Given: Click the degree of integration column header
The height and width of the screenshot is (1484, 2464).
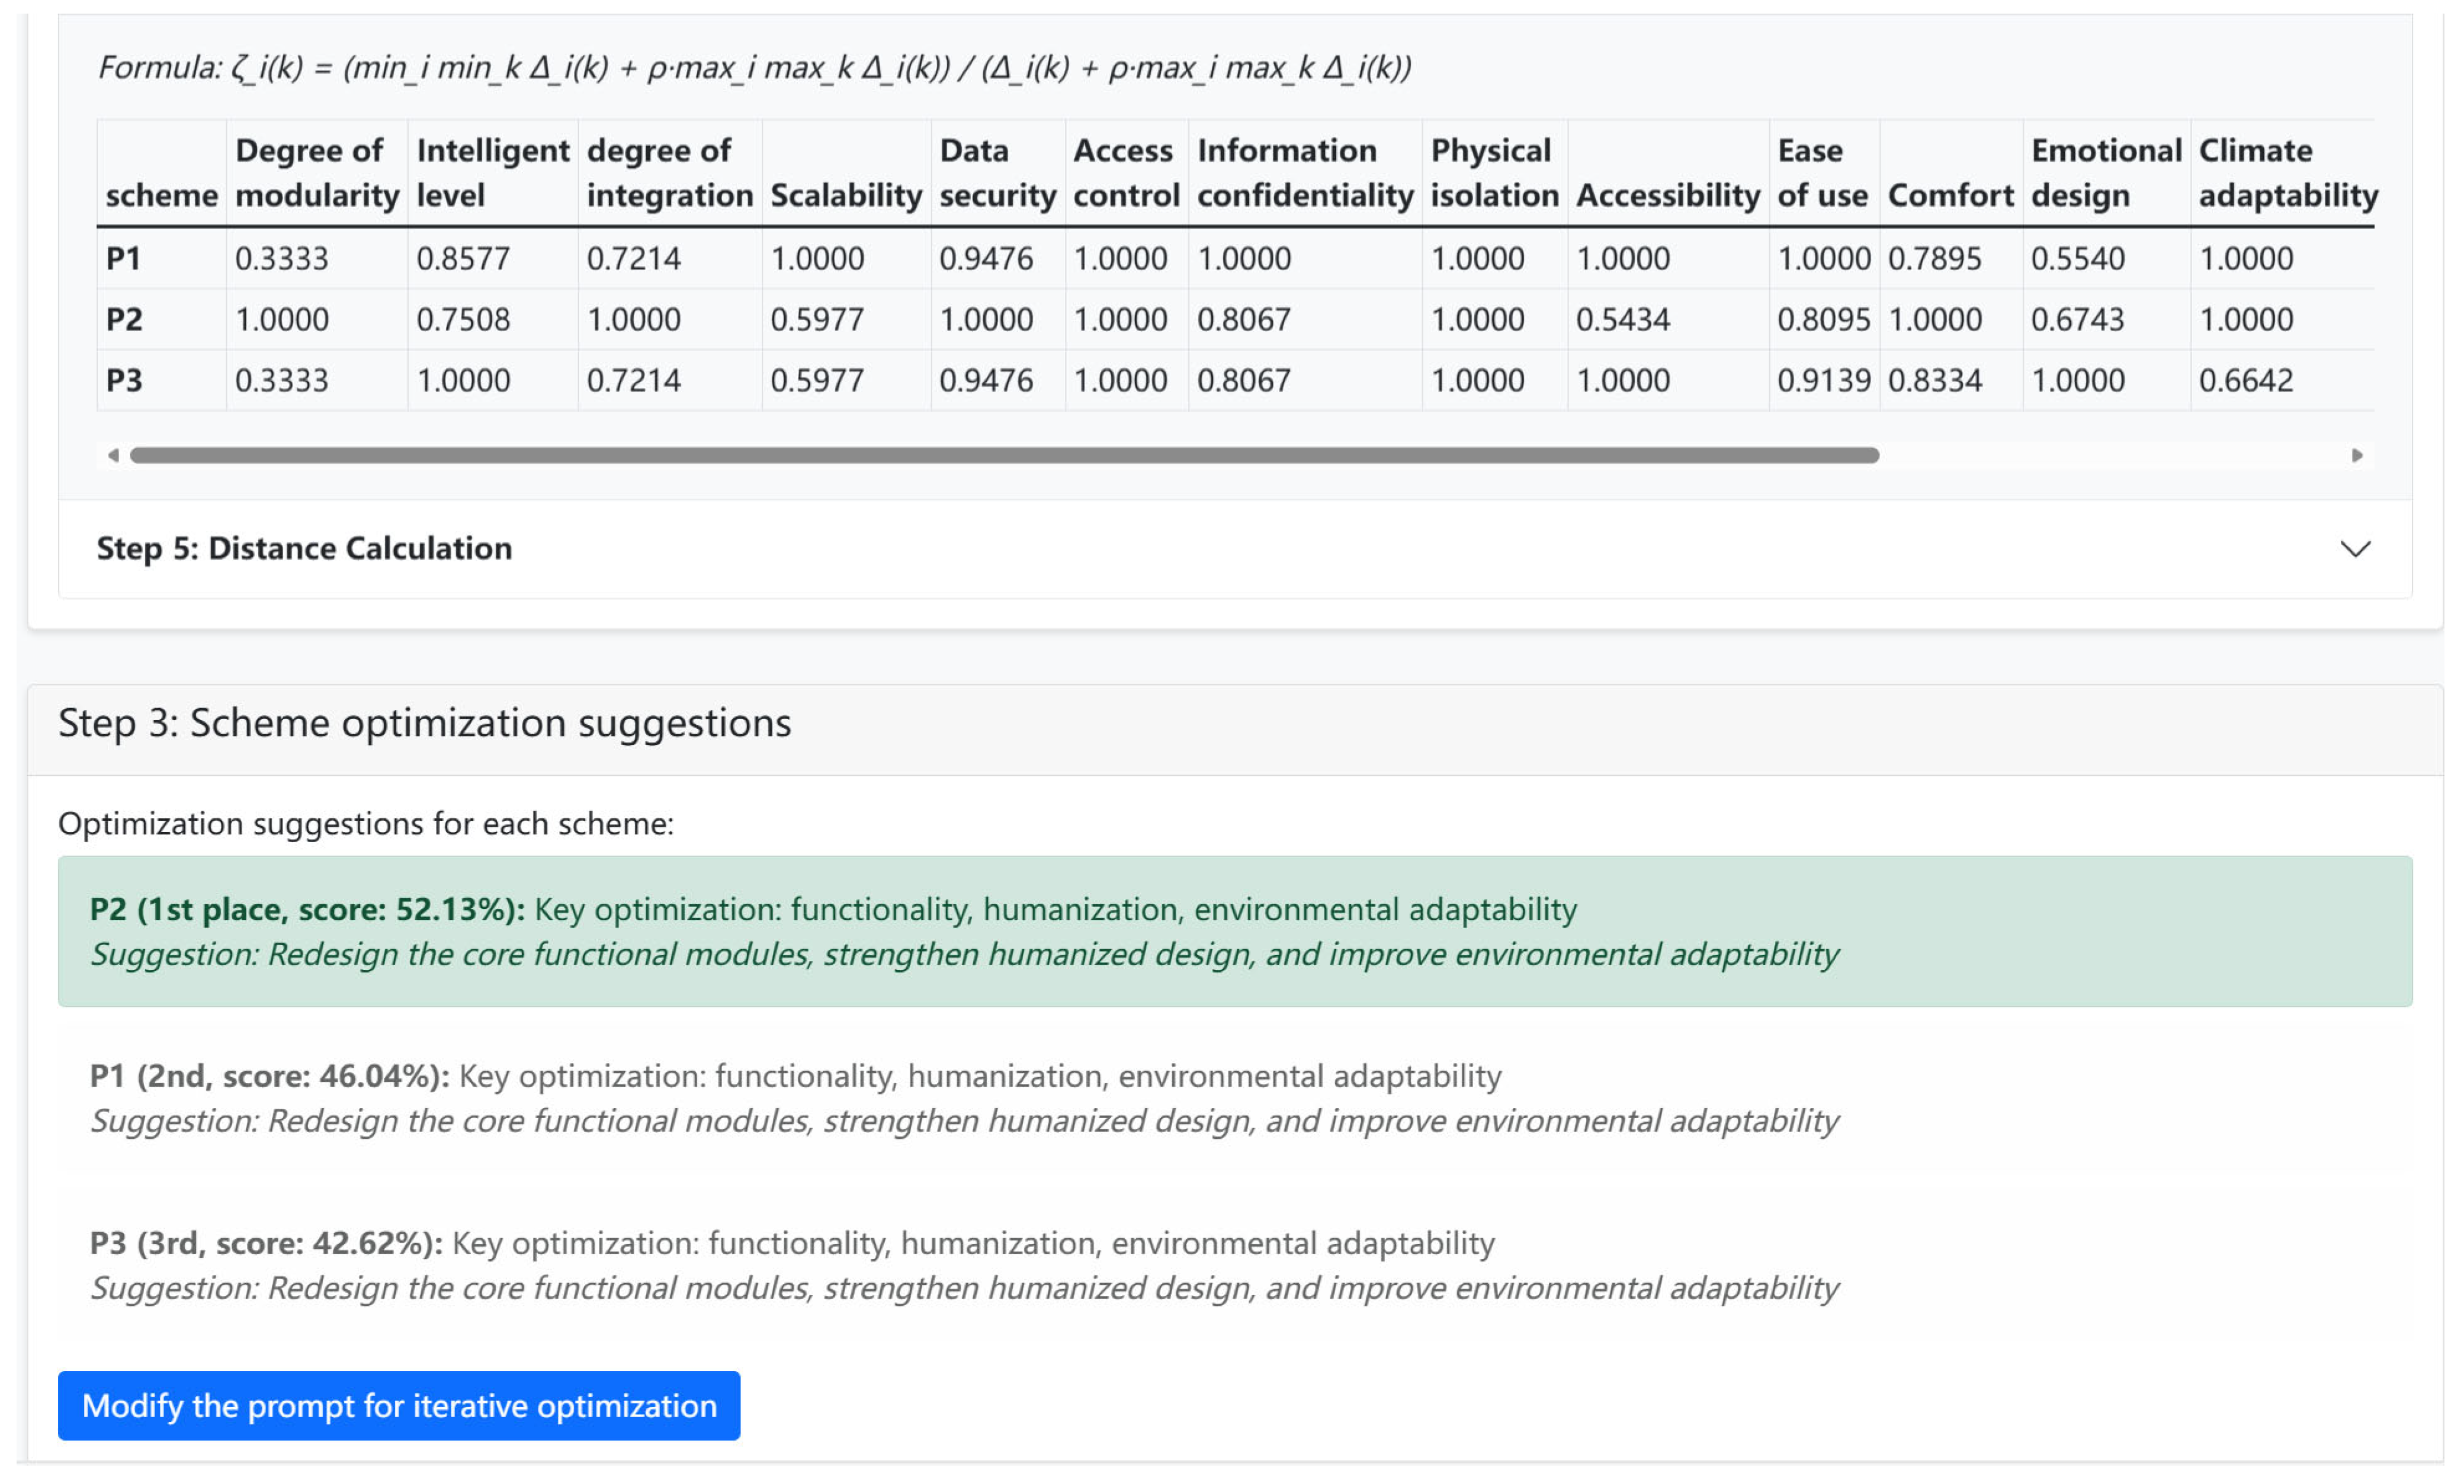Looking at the screenshot, I should [x=669, y=172].
